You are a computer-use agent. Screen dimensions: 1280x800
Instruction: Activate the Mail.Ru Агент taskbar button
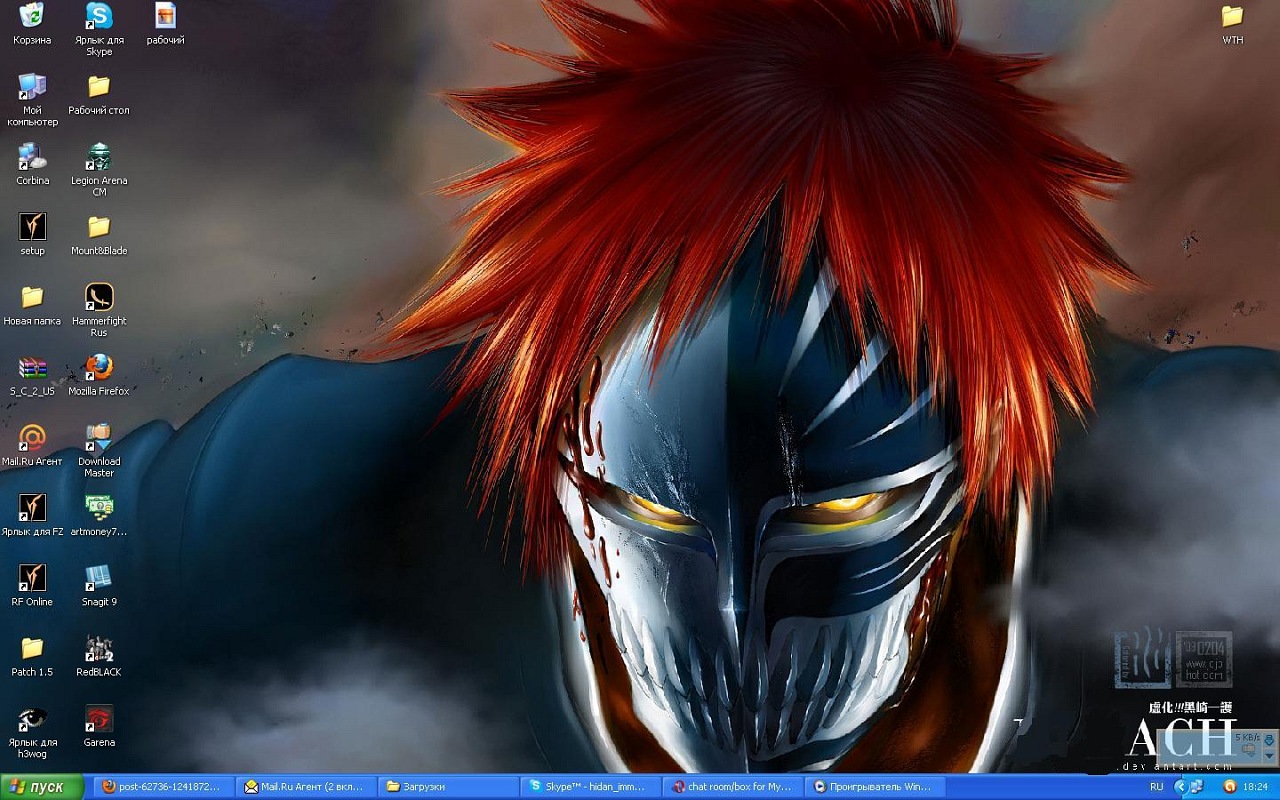click(x=306, y=787)
